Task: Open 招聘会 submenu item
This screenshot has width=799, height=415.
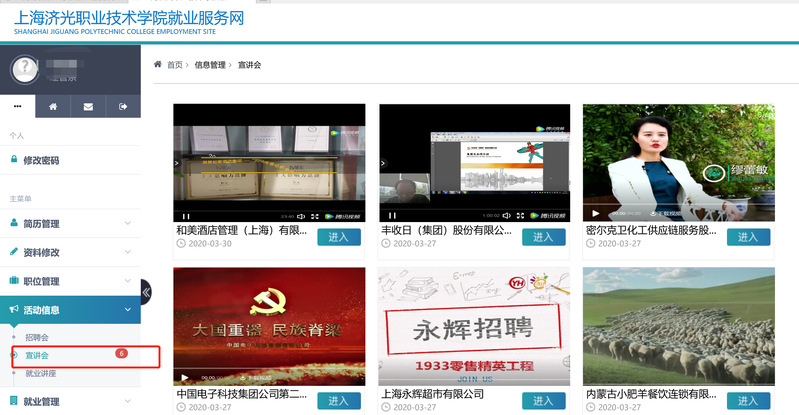Action: 36,338
